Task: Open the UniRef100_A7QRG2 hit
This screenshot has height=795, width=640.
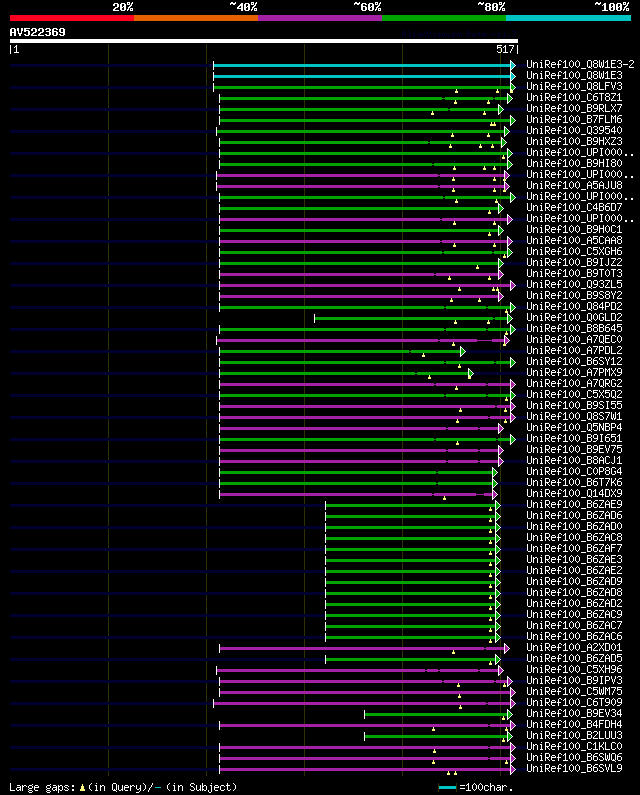Action: (x=574, y=383)
